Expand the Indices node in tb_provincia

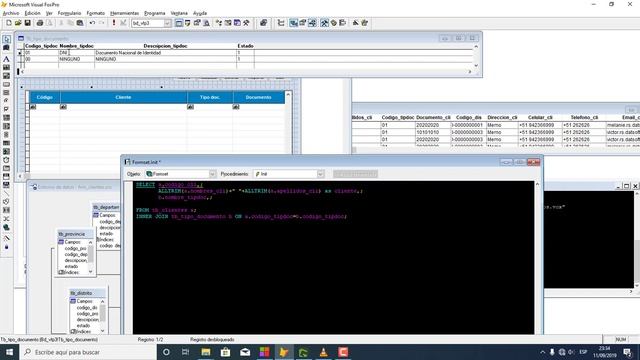61,272
